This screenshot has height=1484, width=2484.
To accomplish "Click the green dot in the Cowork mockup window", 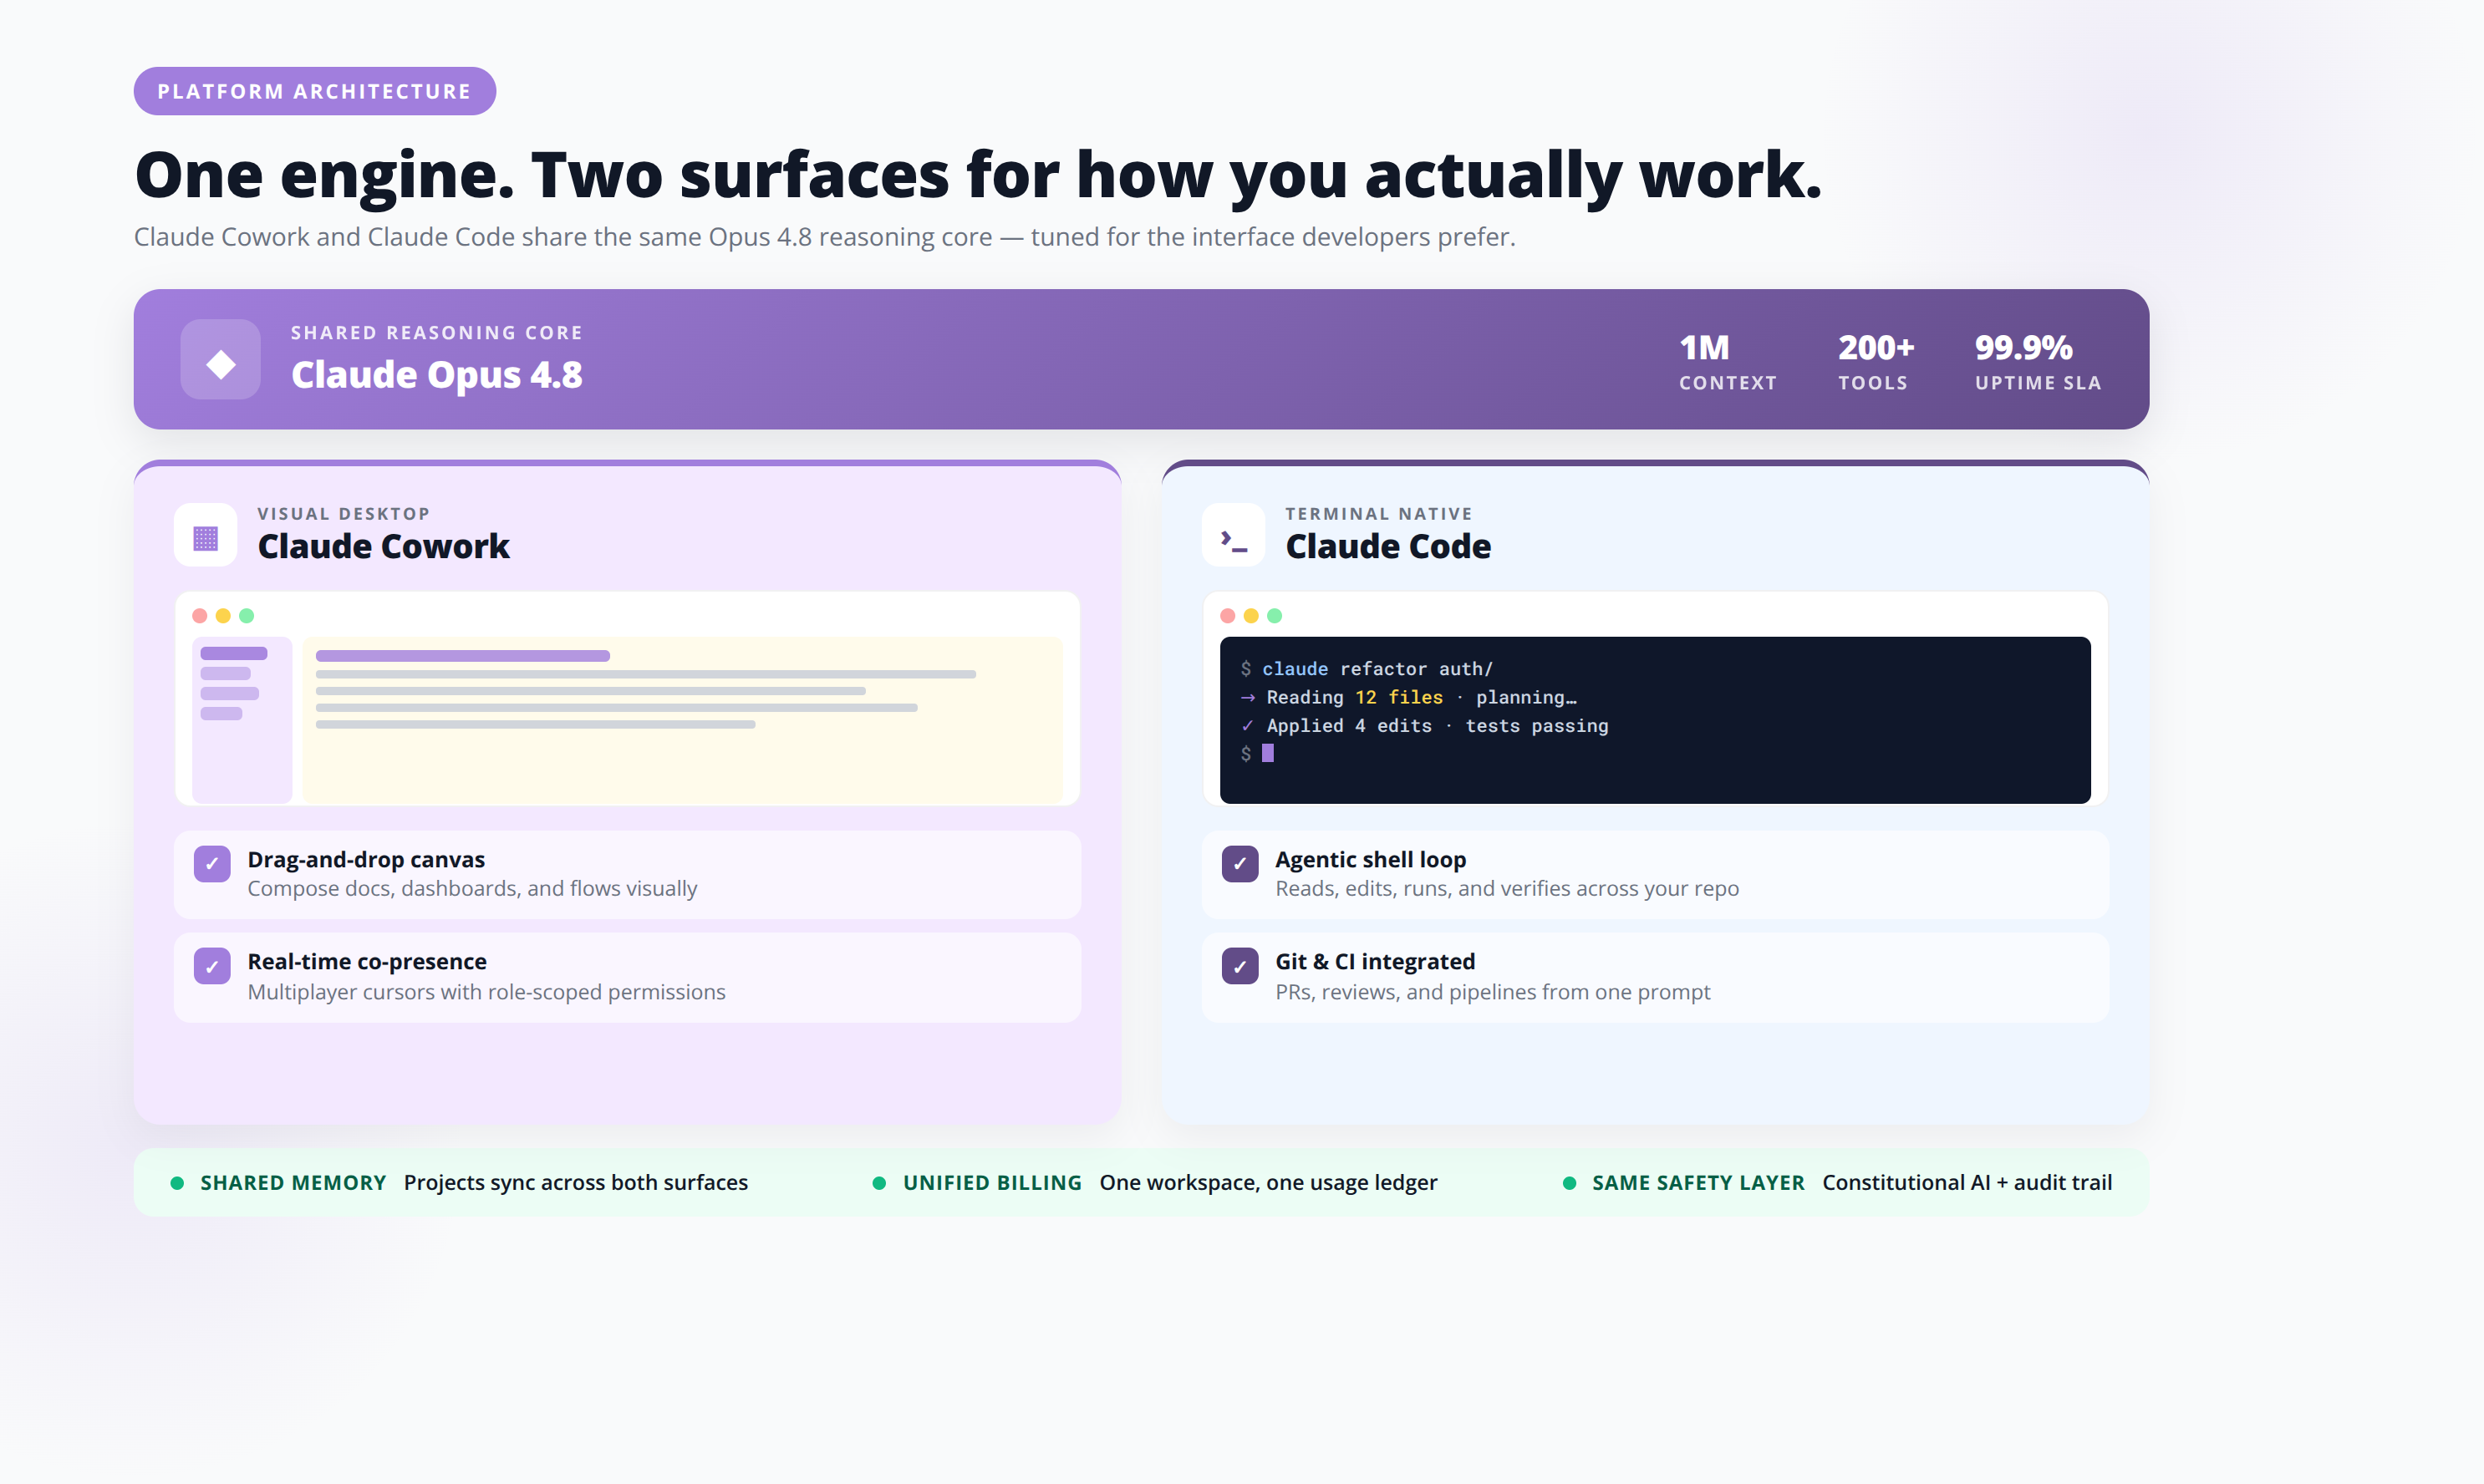I will (x=246, y=616).
